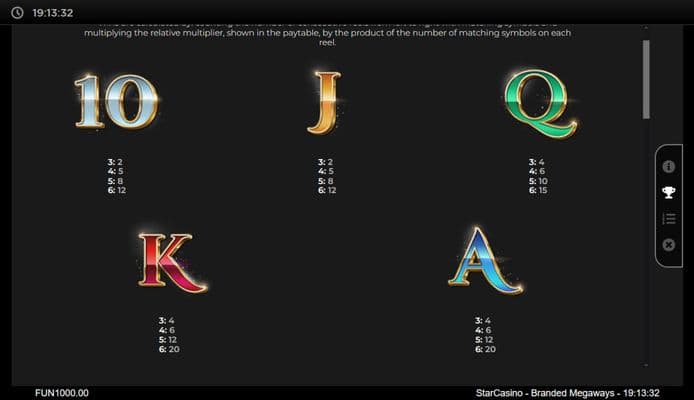Image resolution: width=694 pixels, height=400 pixels.
Task: Click the 10 symbol image
Action: [115, 101]
